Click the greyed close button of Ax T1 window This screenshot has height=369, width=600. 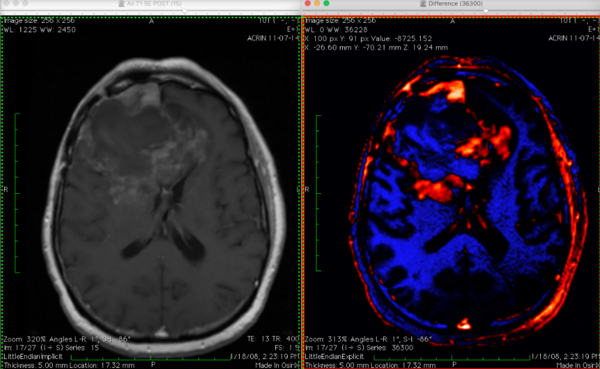click(x=7, y=3)
